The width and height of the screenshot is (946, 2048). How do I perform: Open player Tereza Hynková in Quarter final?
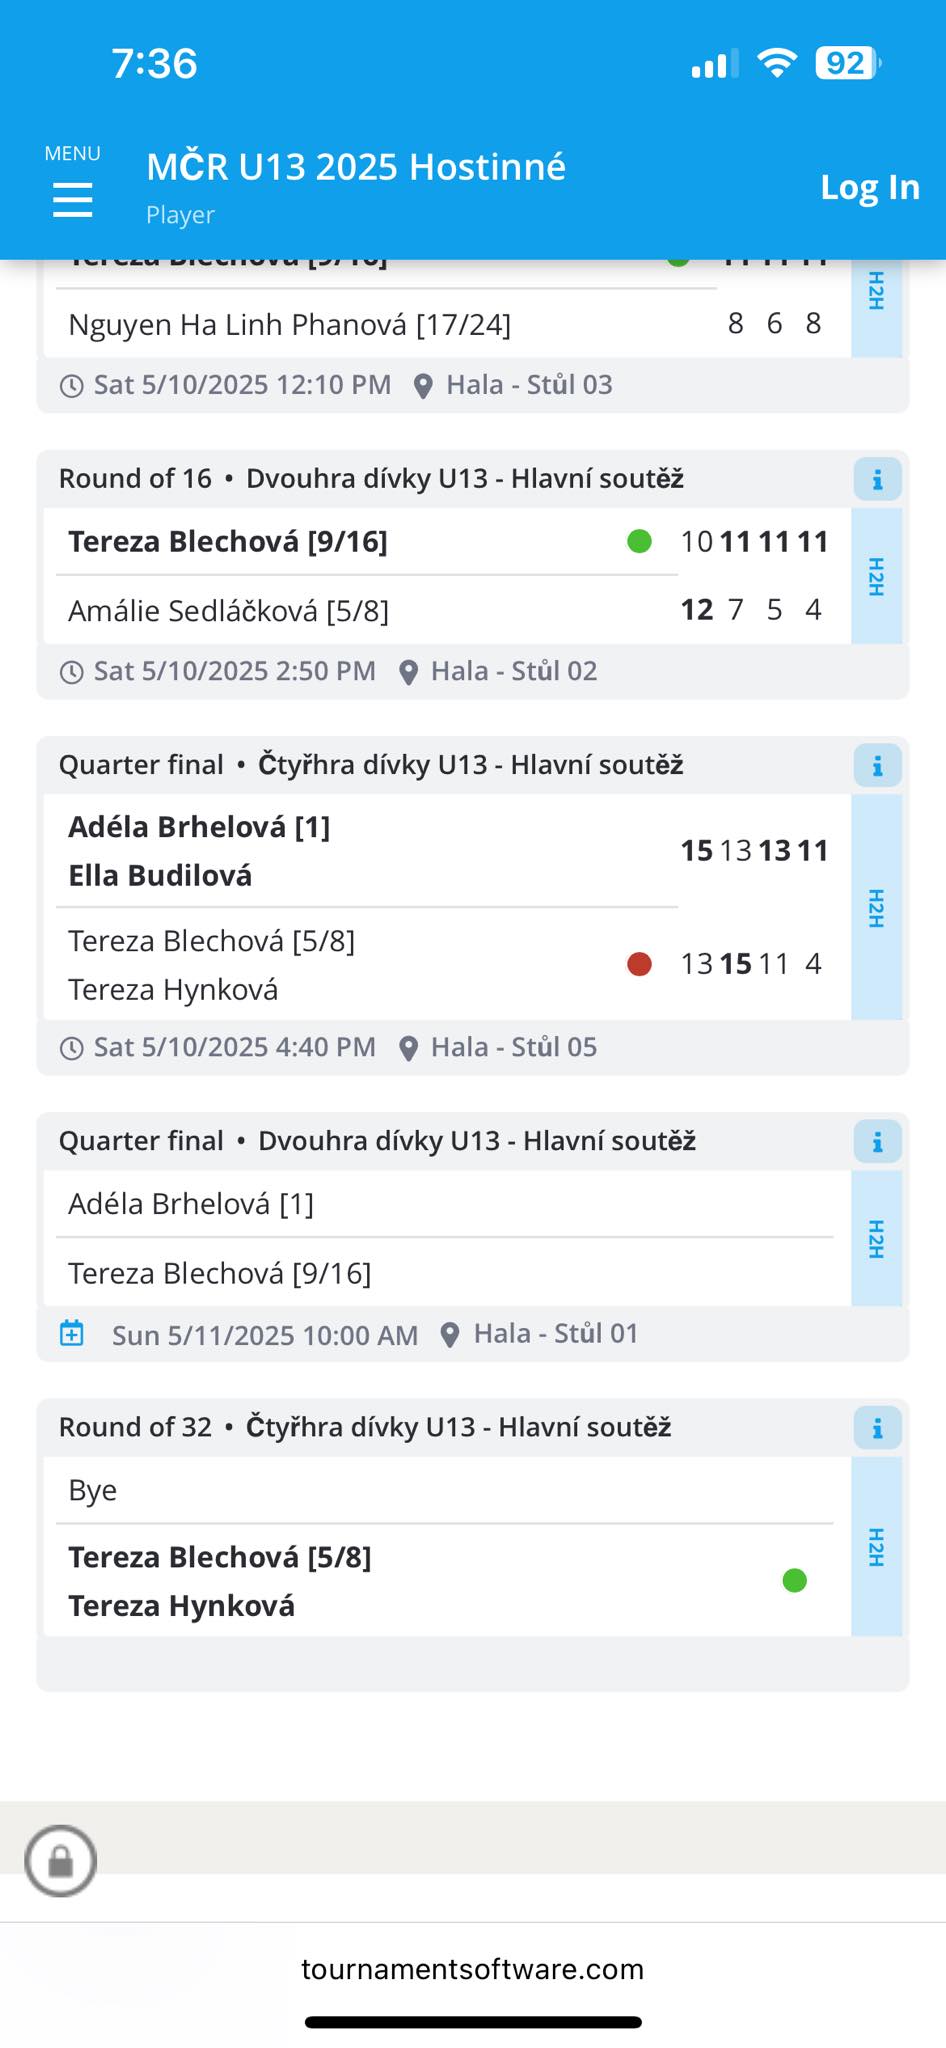[x=173, y=990]
